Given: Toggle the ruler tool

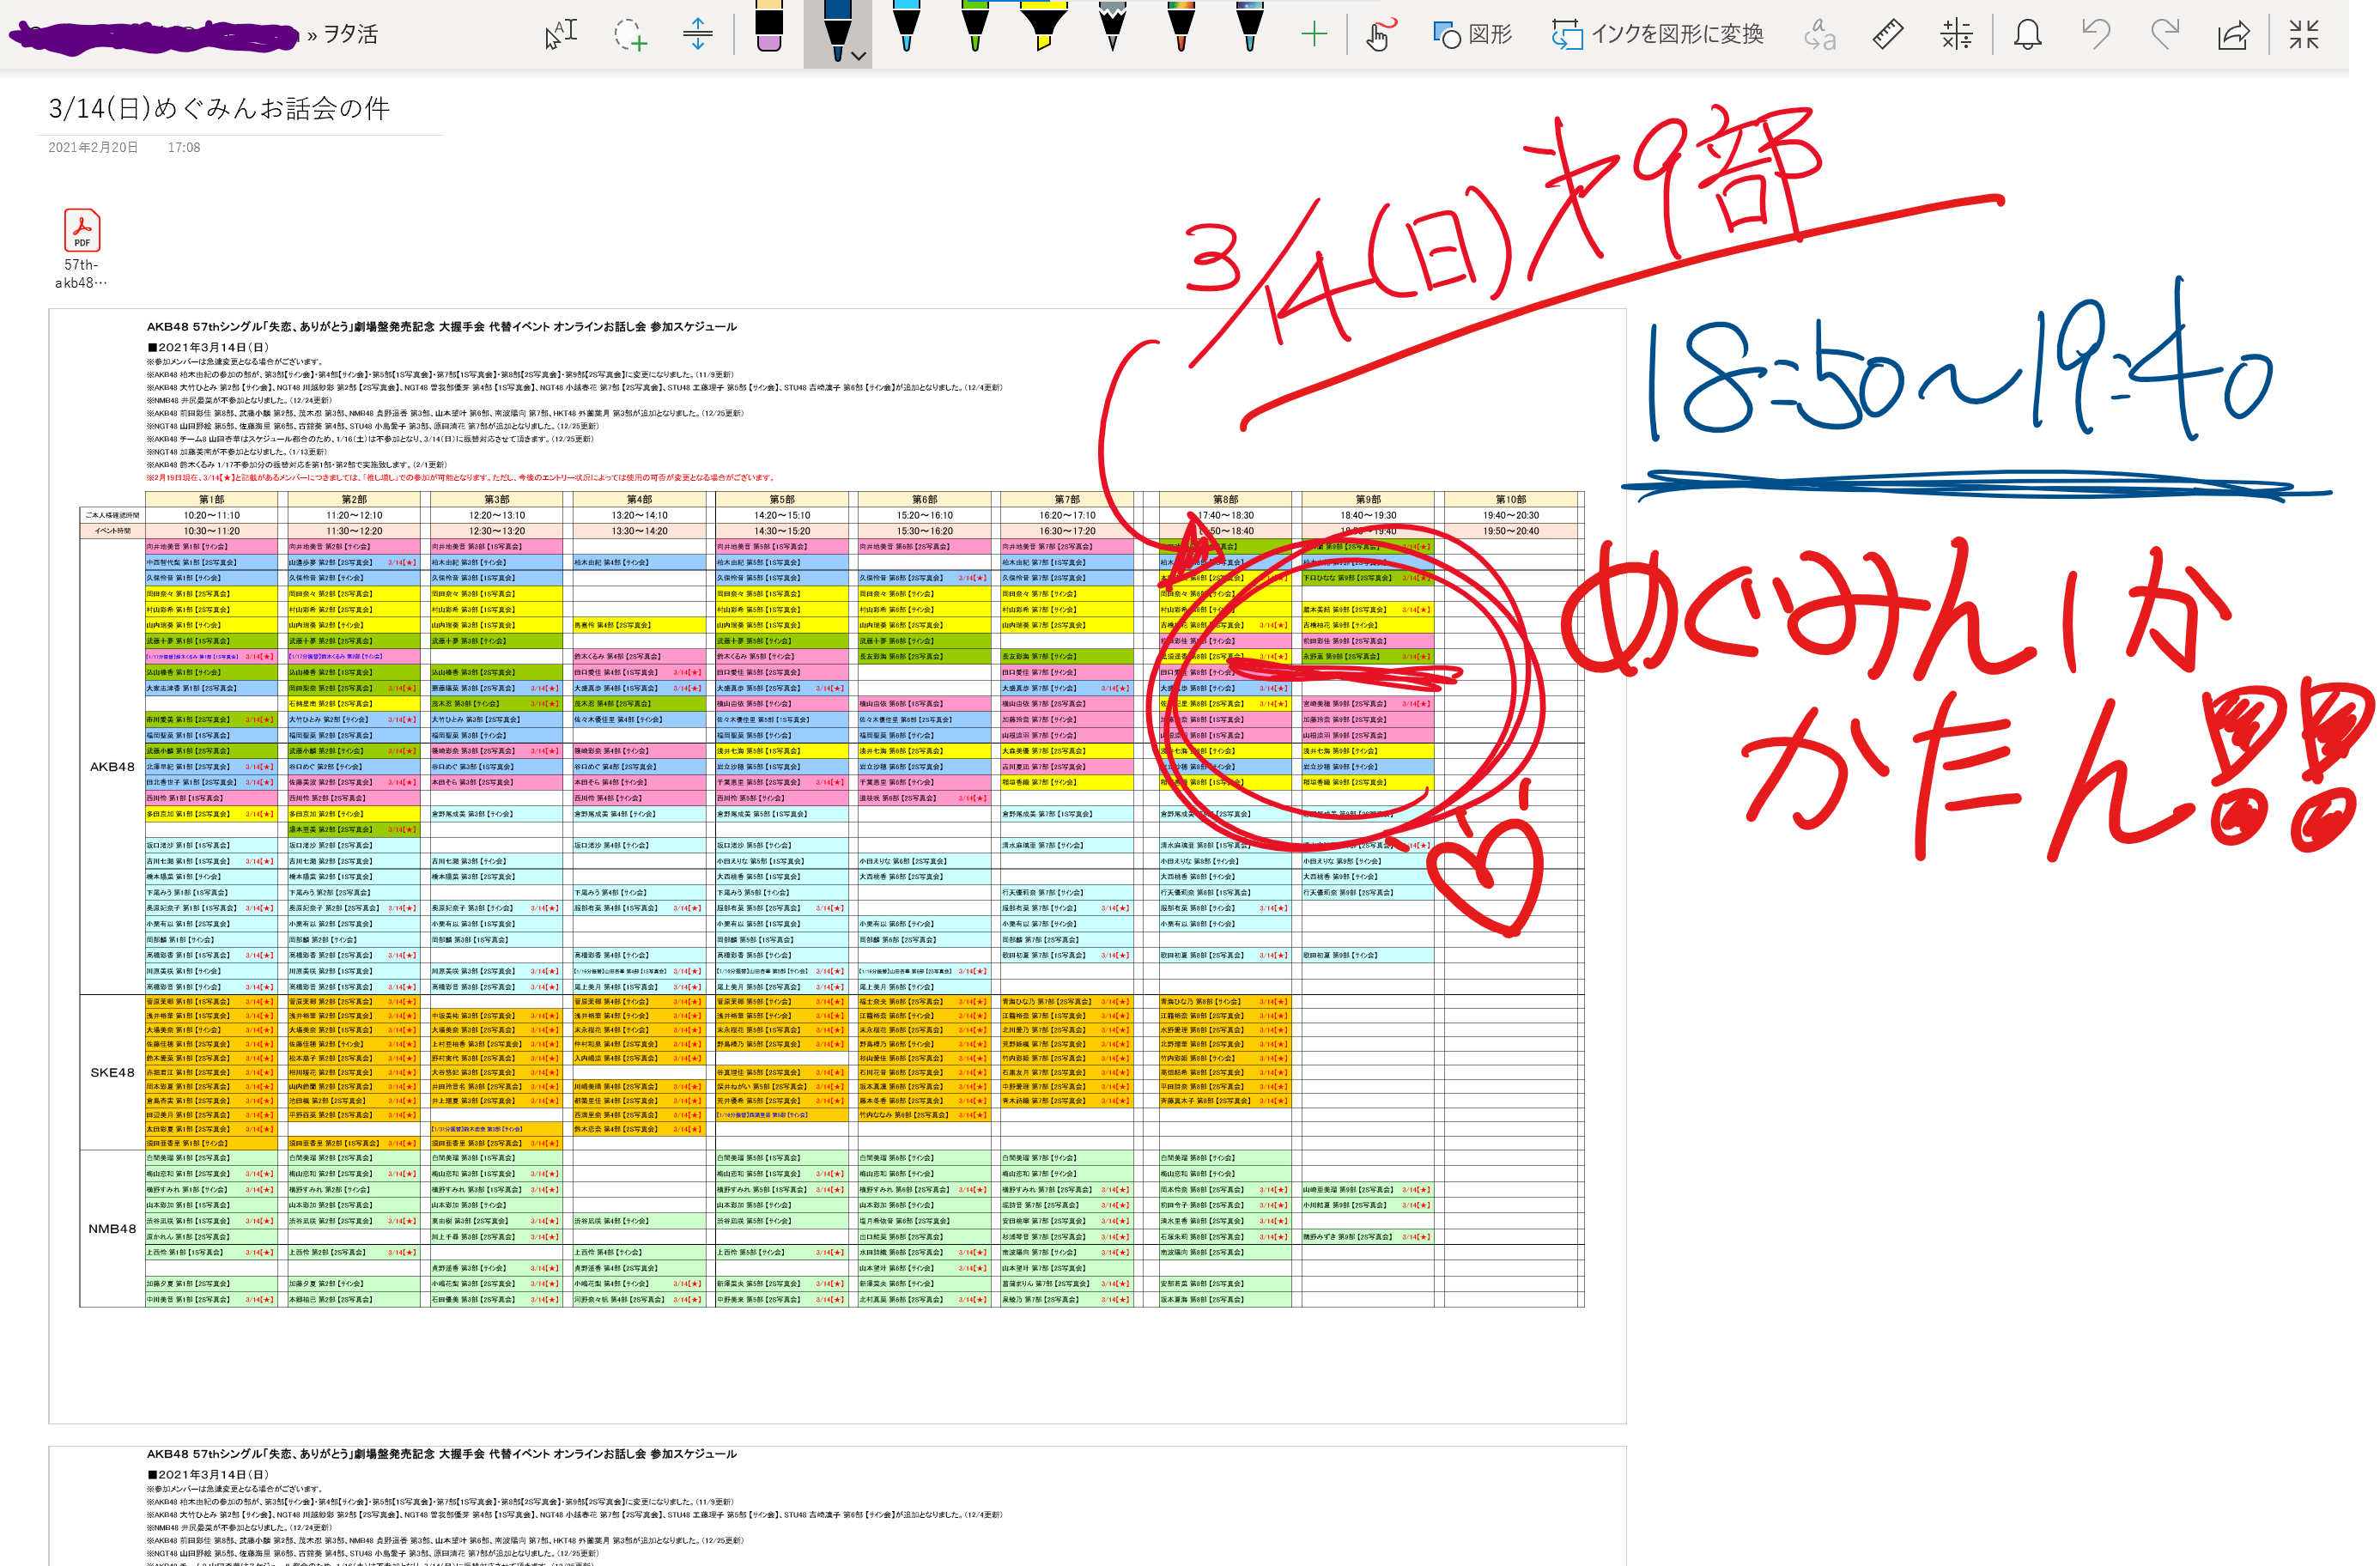Looking at the screenshot, I should point(1887,34).
